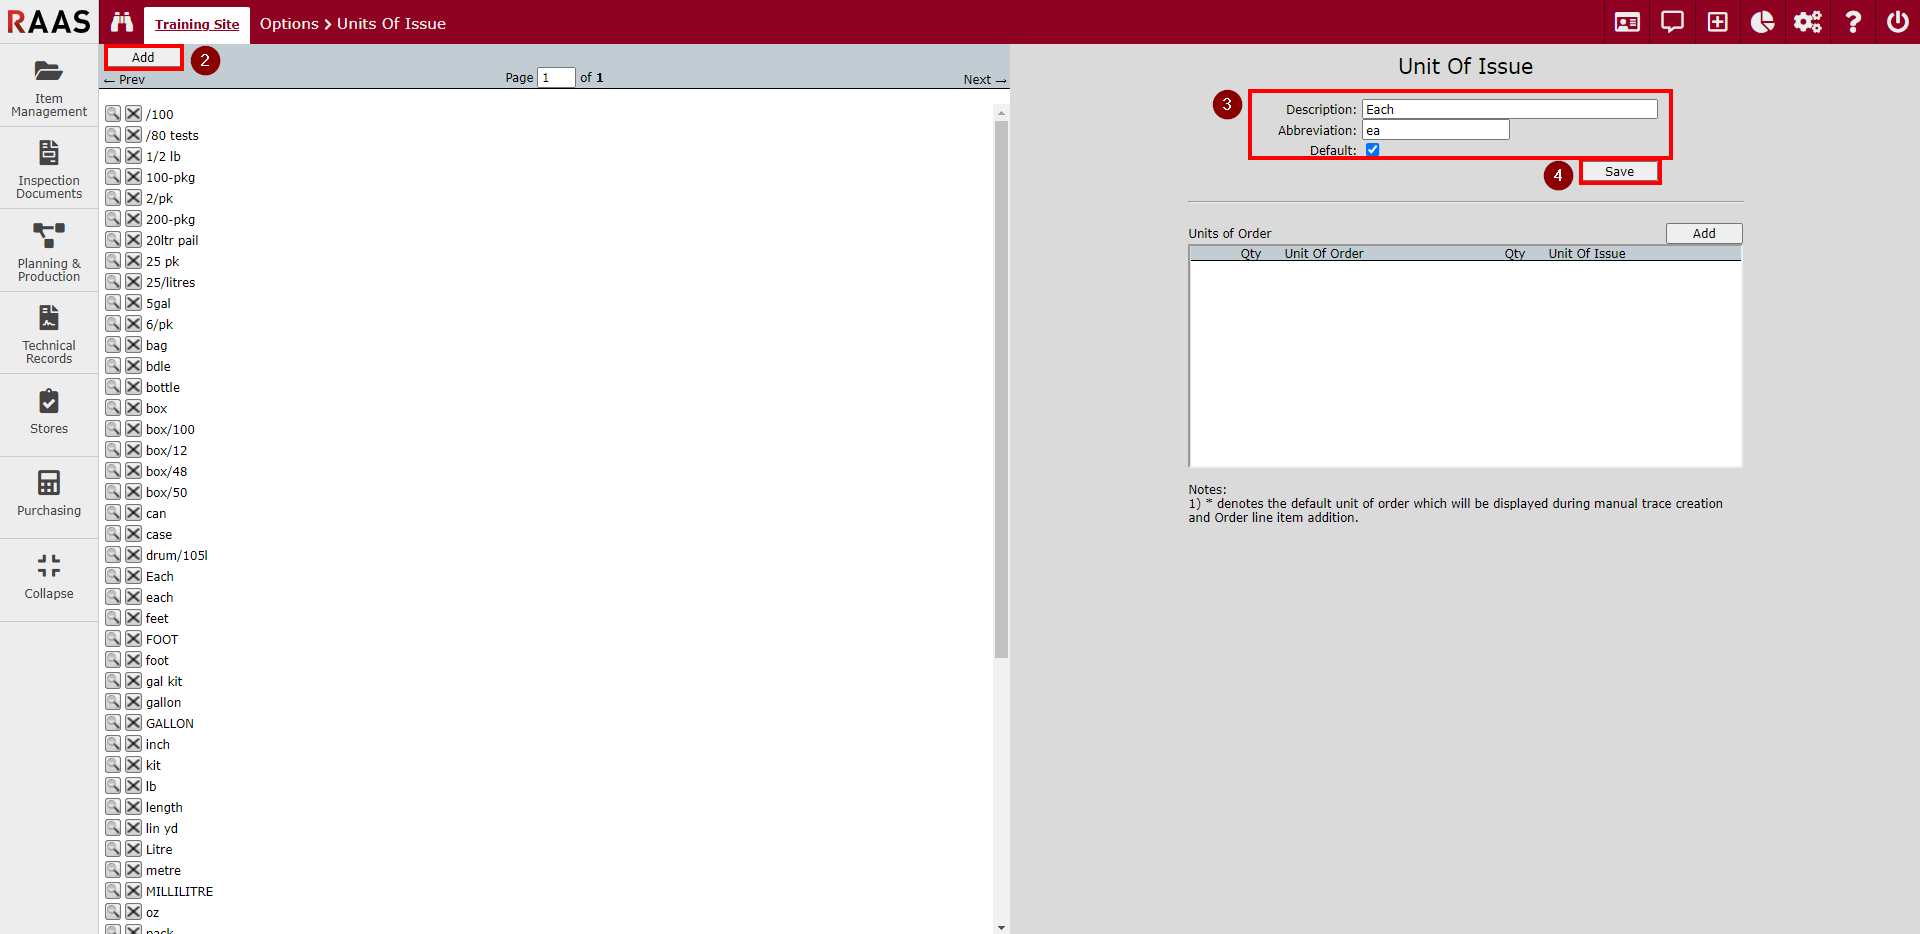Toggle the Default checkbox

pyautogui.click(x=1372, y=150)
